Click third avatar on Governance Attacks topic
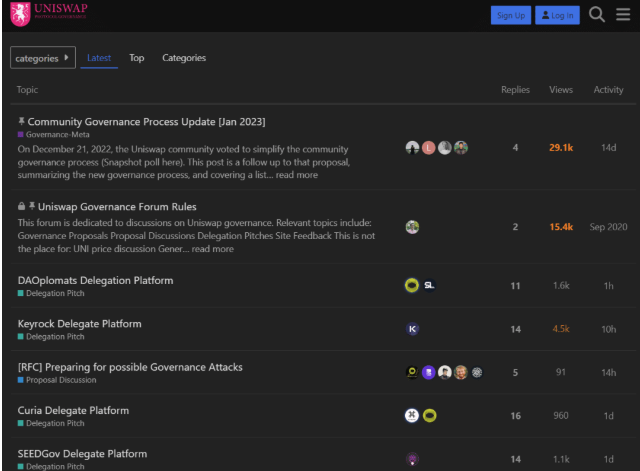The width and height of the screenshot is (640, 471). [444, 372]
